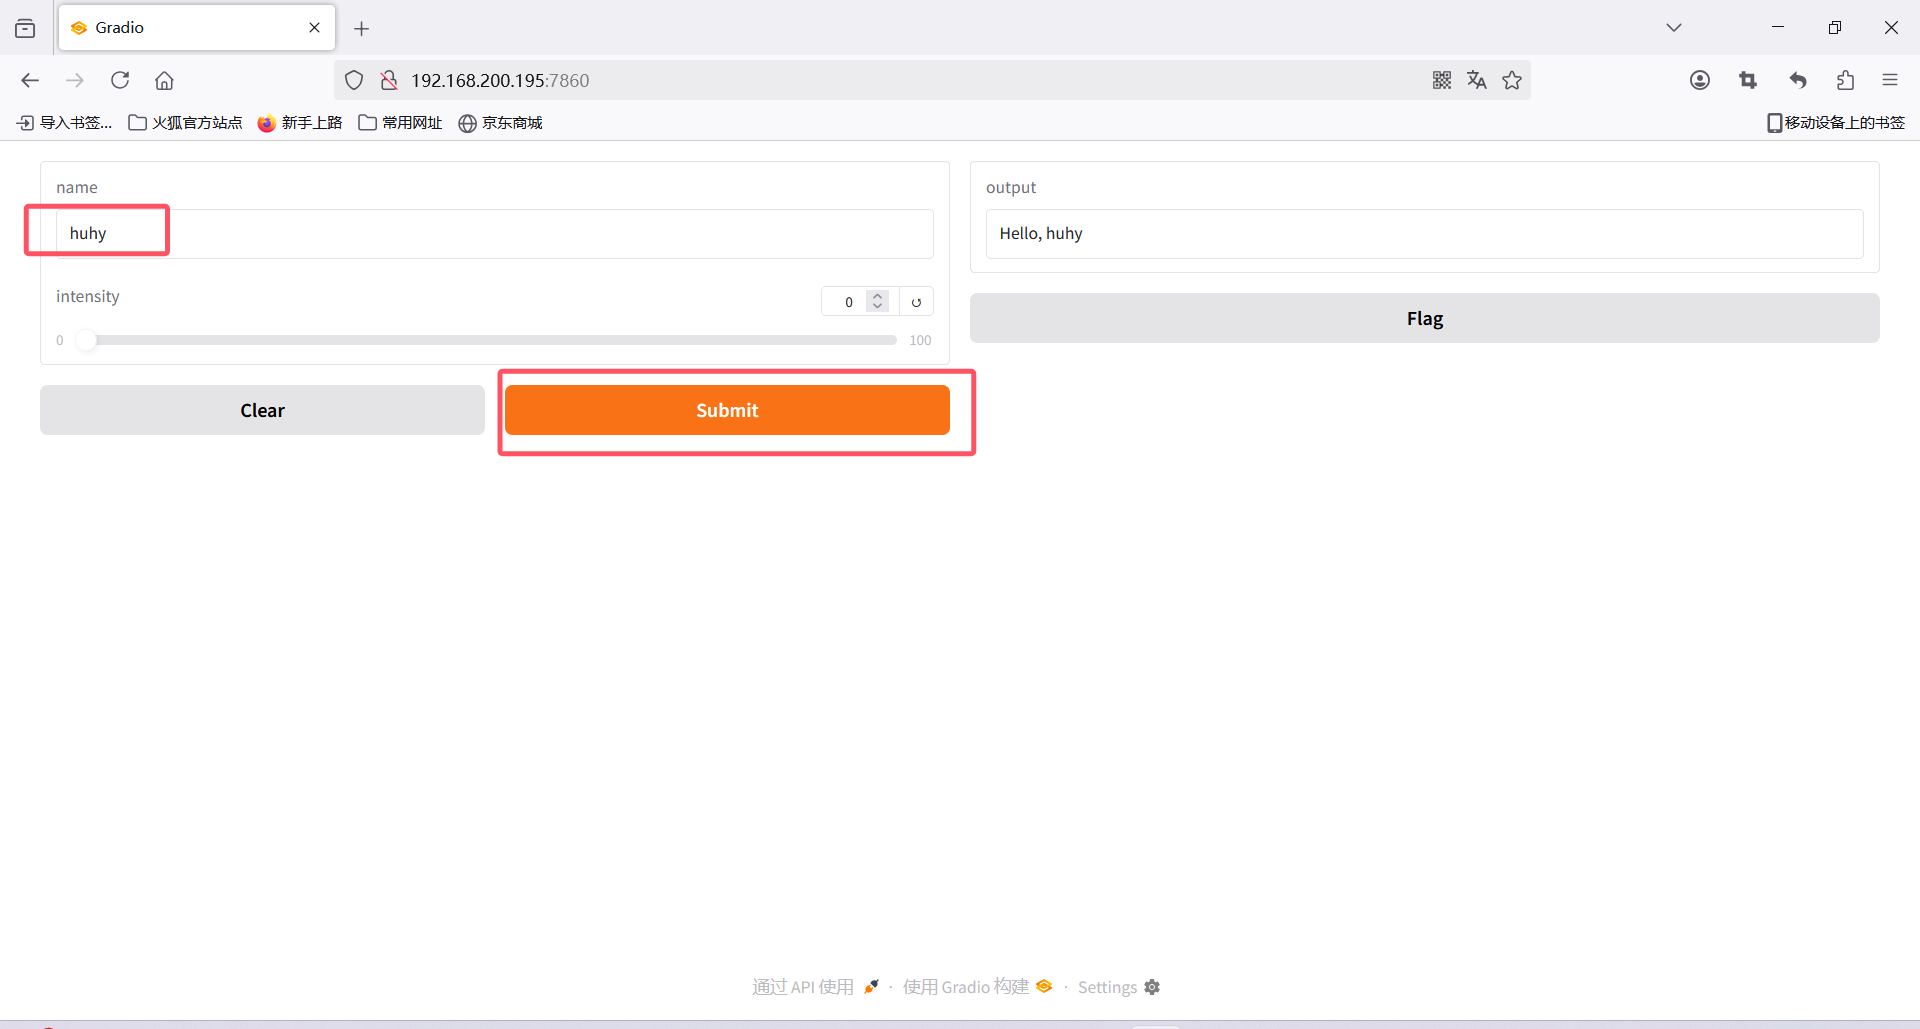Reset the intensity slider value

pos(916,301)
